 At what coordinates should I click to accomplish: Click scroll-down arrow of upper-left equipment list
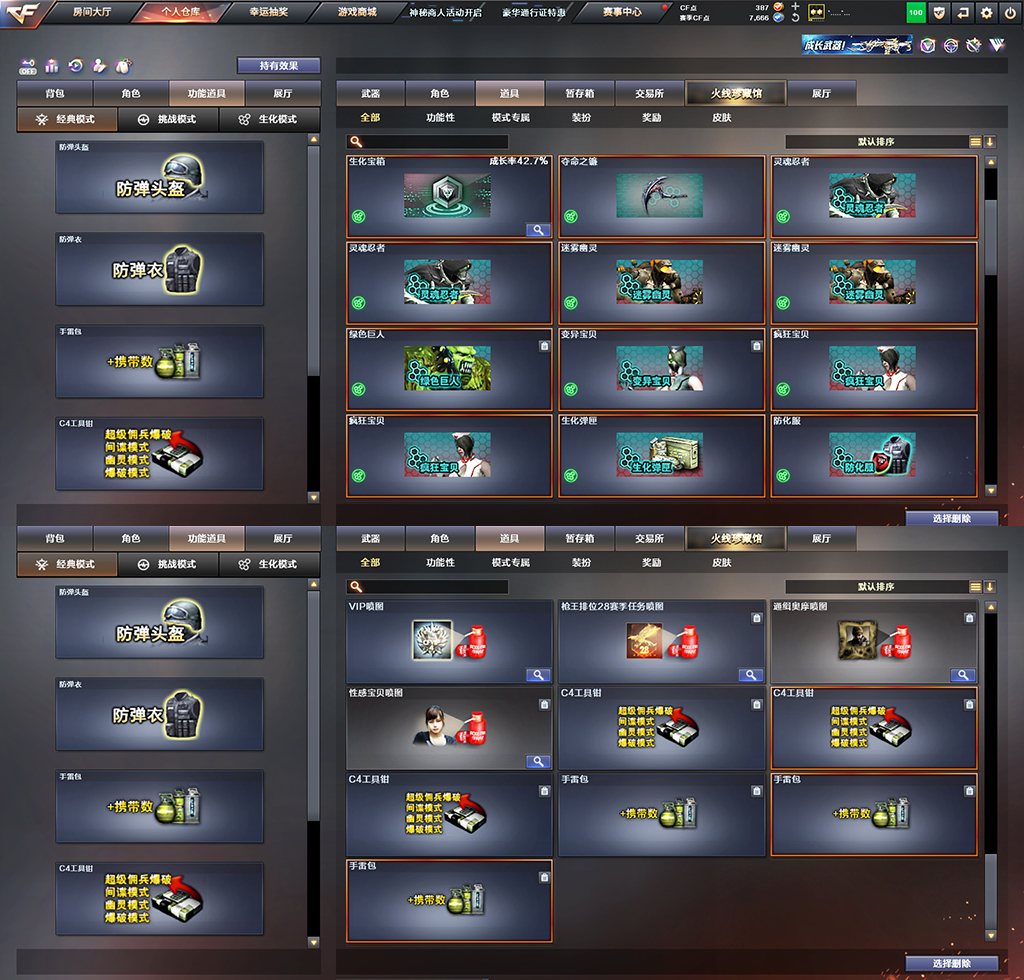(313, 498)
